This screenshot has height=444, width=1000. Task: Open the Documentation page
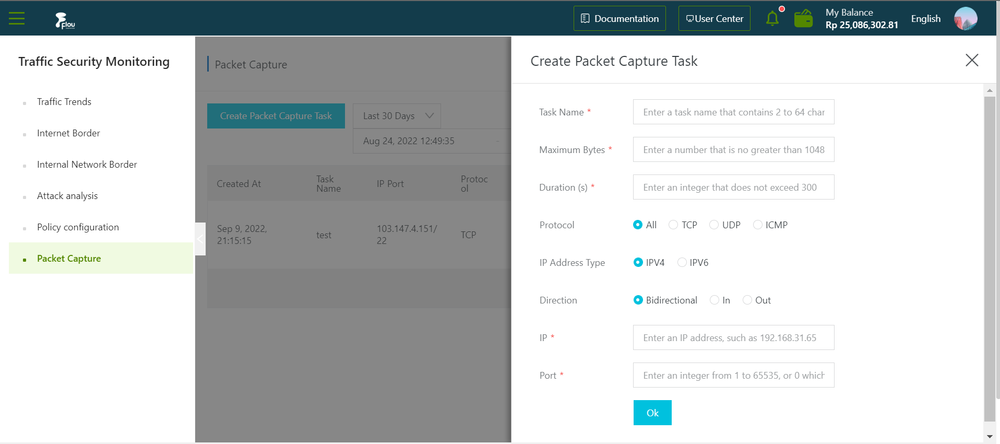point(620,18)
